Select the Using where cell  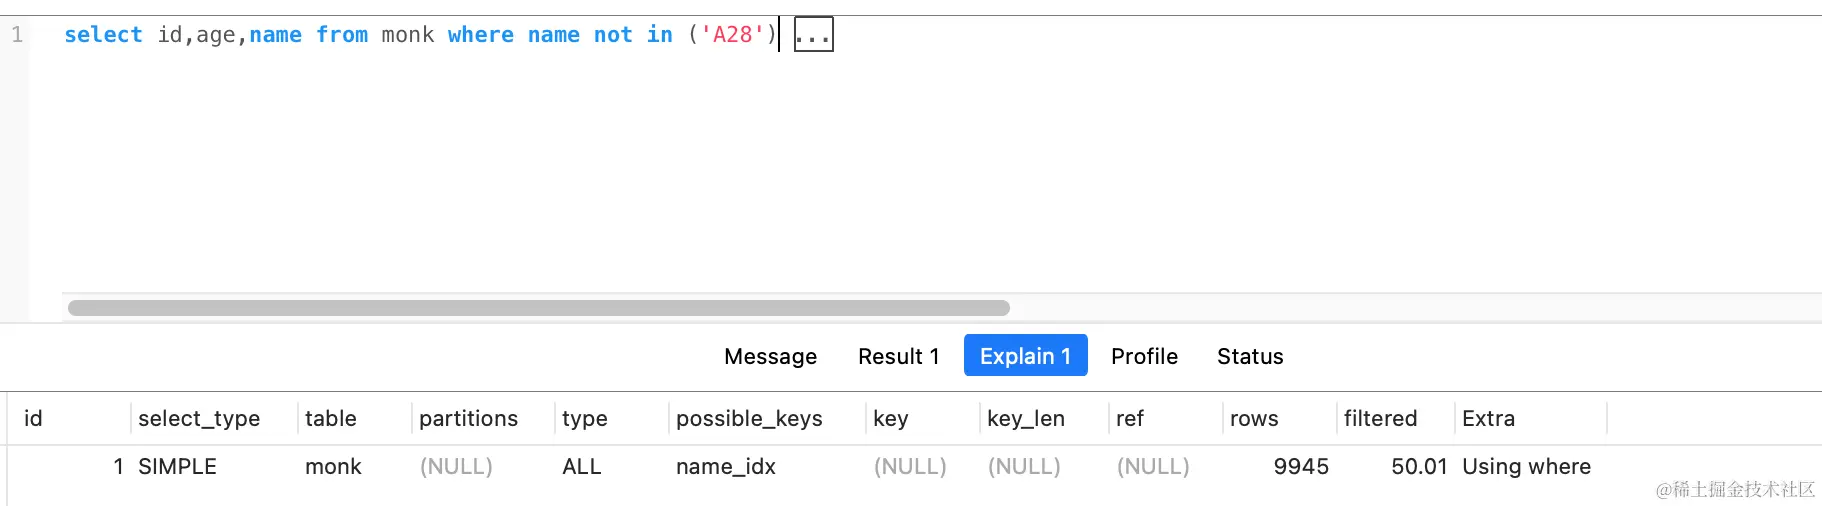[x=1526, y=466]
